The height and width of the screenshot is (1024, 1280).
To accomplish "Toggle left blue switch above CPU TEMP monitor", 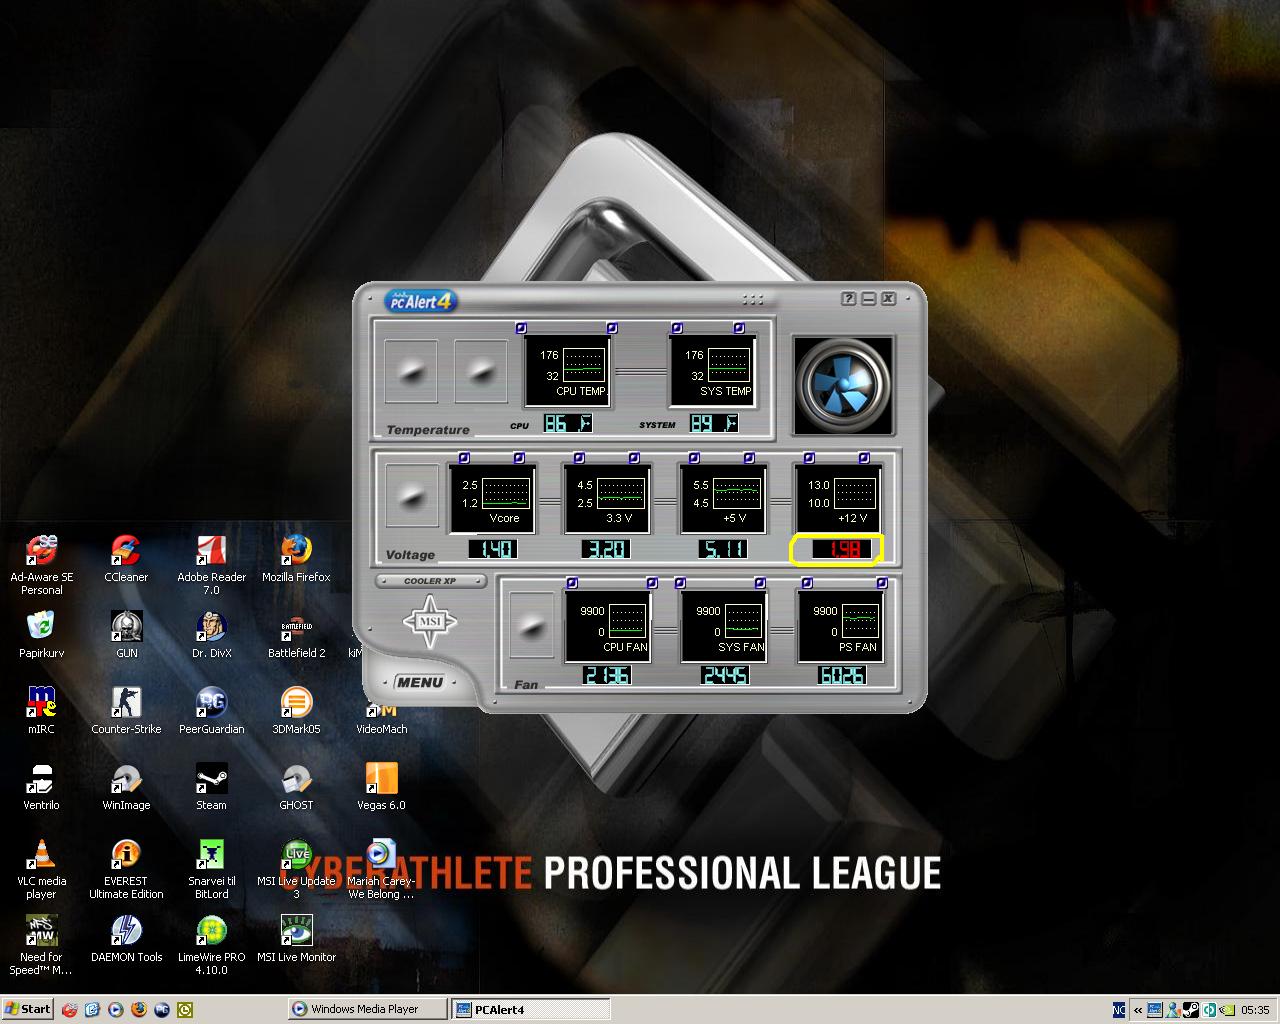I will click(521, 328).
